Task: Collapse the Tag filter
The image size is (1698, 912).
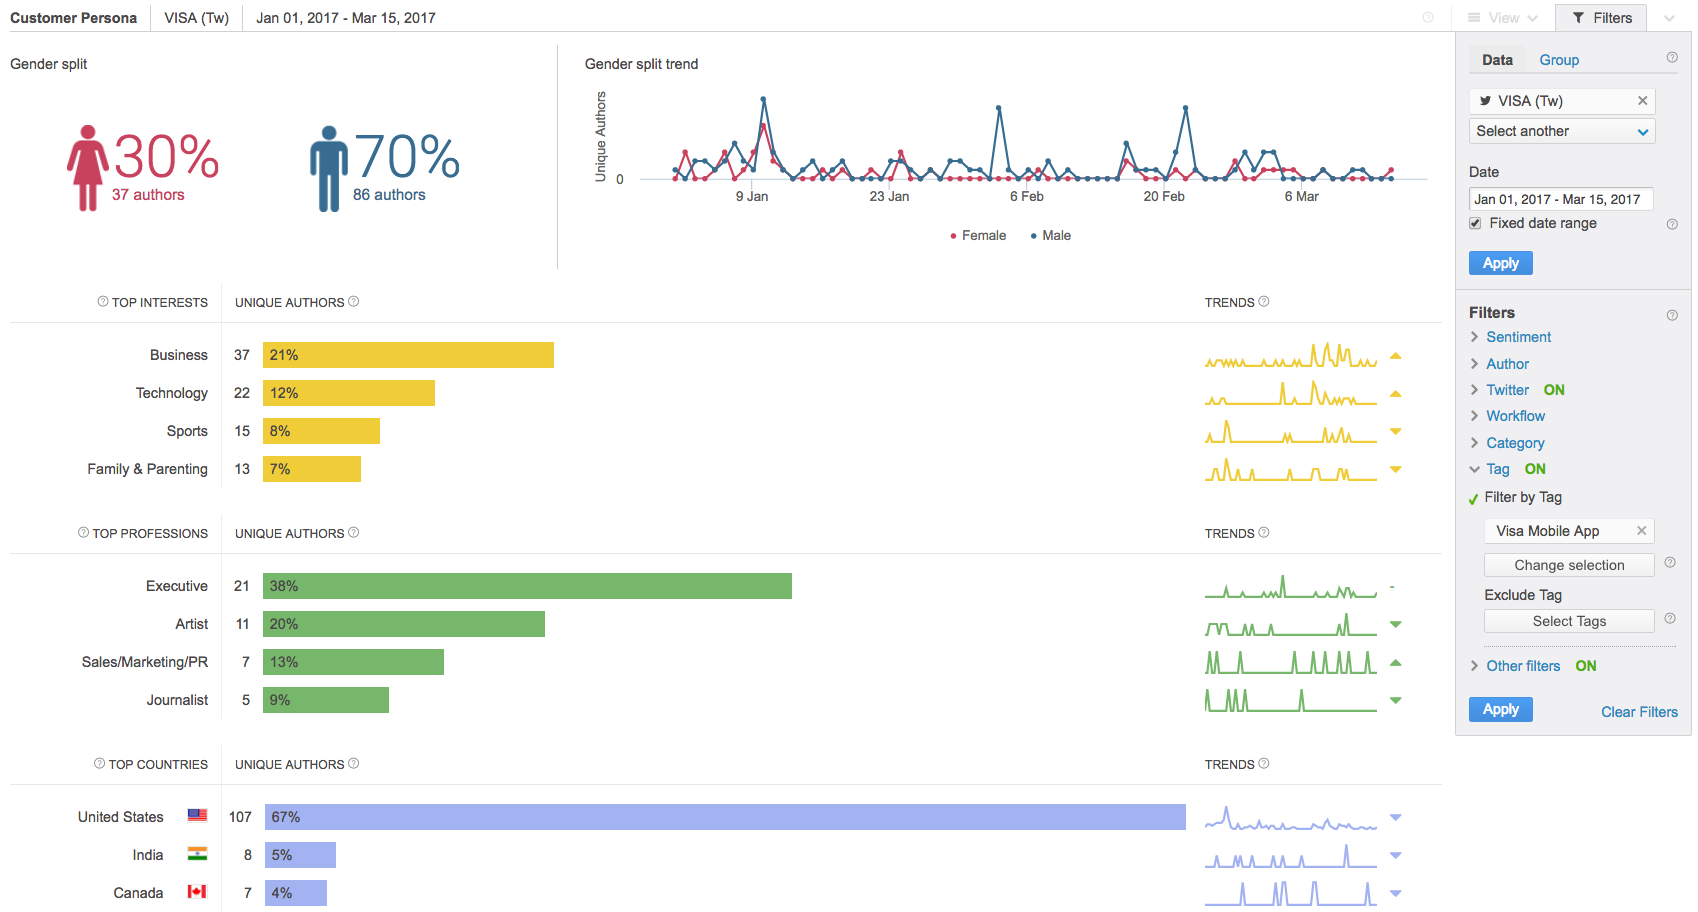Action: pos(1497,469)
